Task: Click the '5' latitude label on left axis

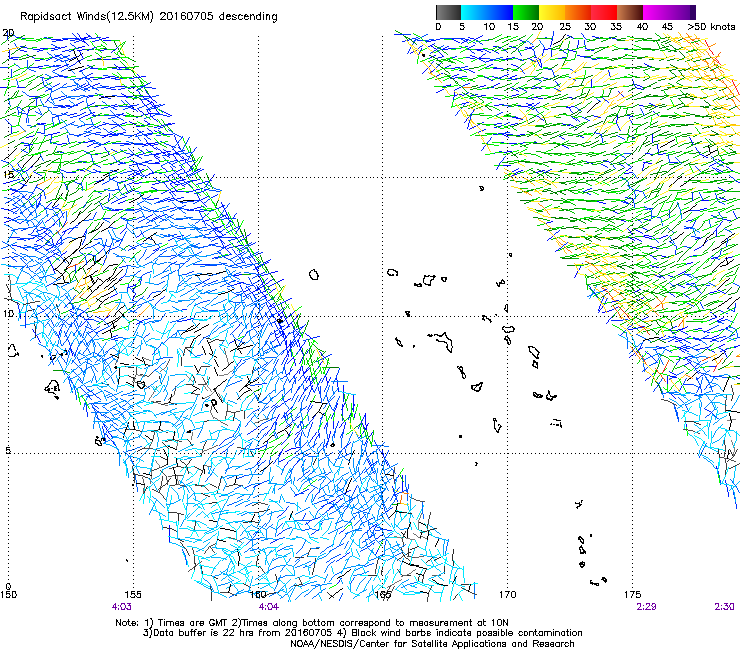Action: (x=8, y=450)
